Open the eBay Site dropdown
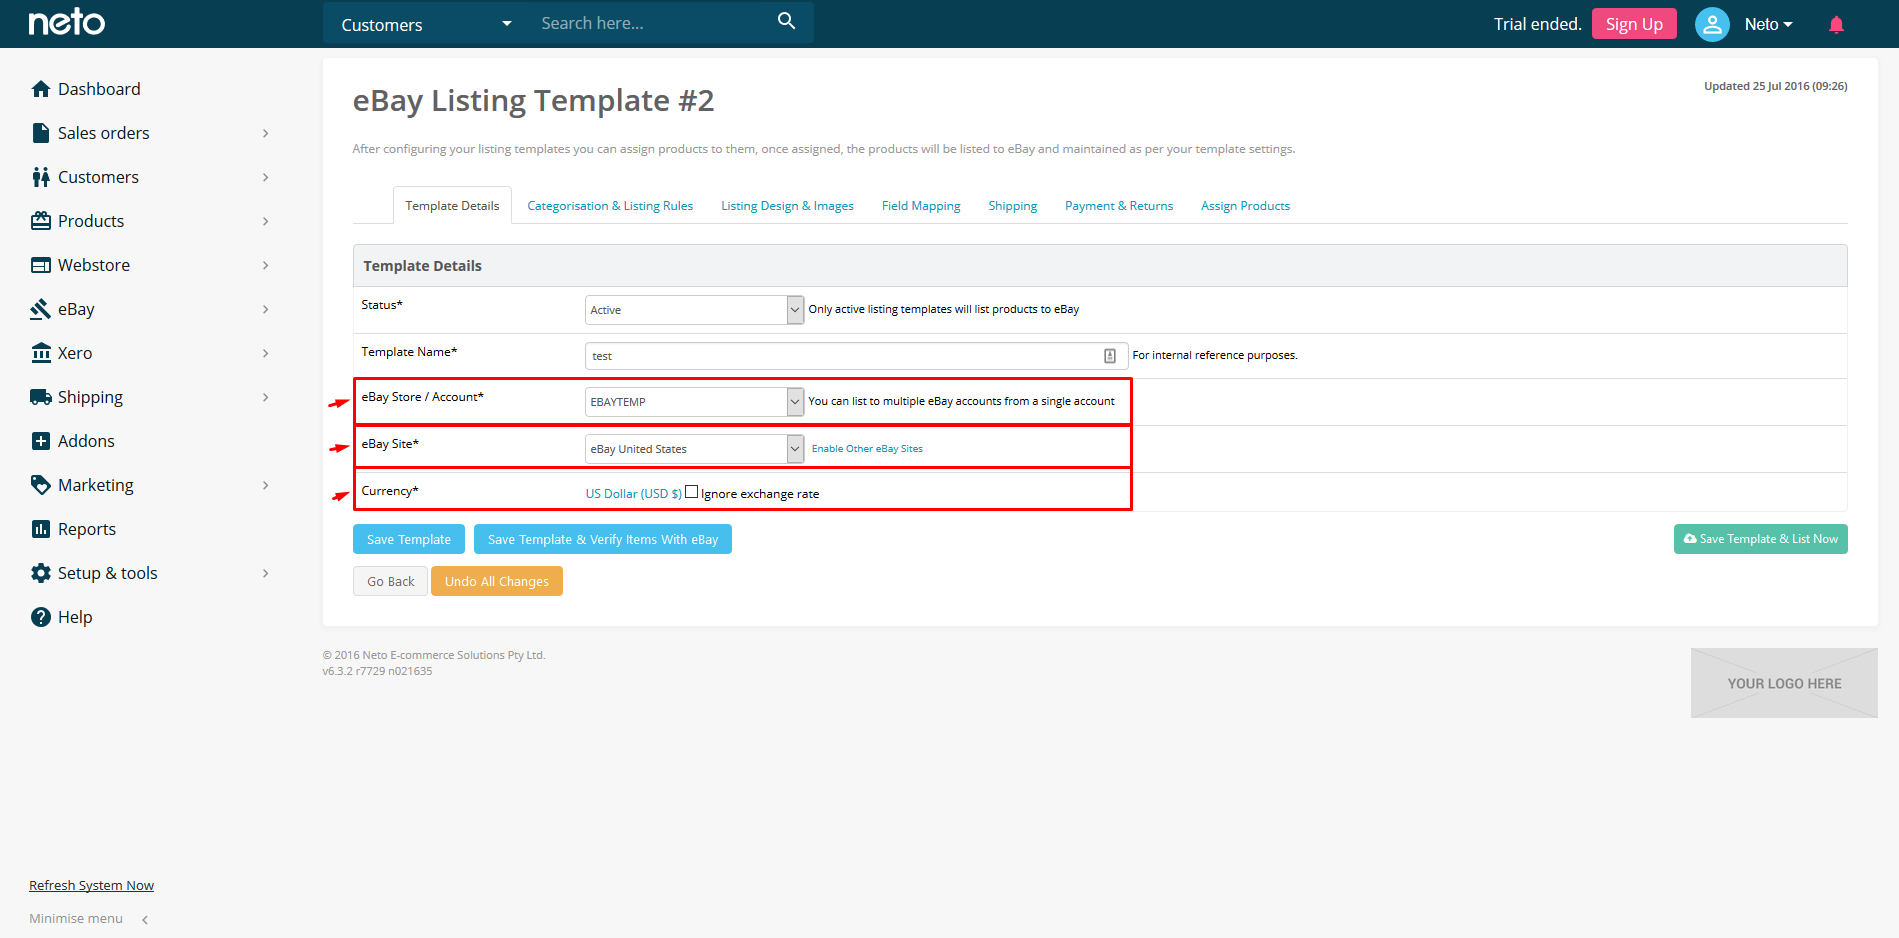This screenshot has width=1899, height=938. click(694, 449)
